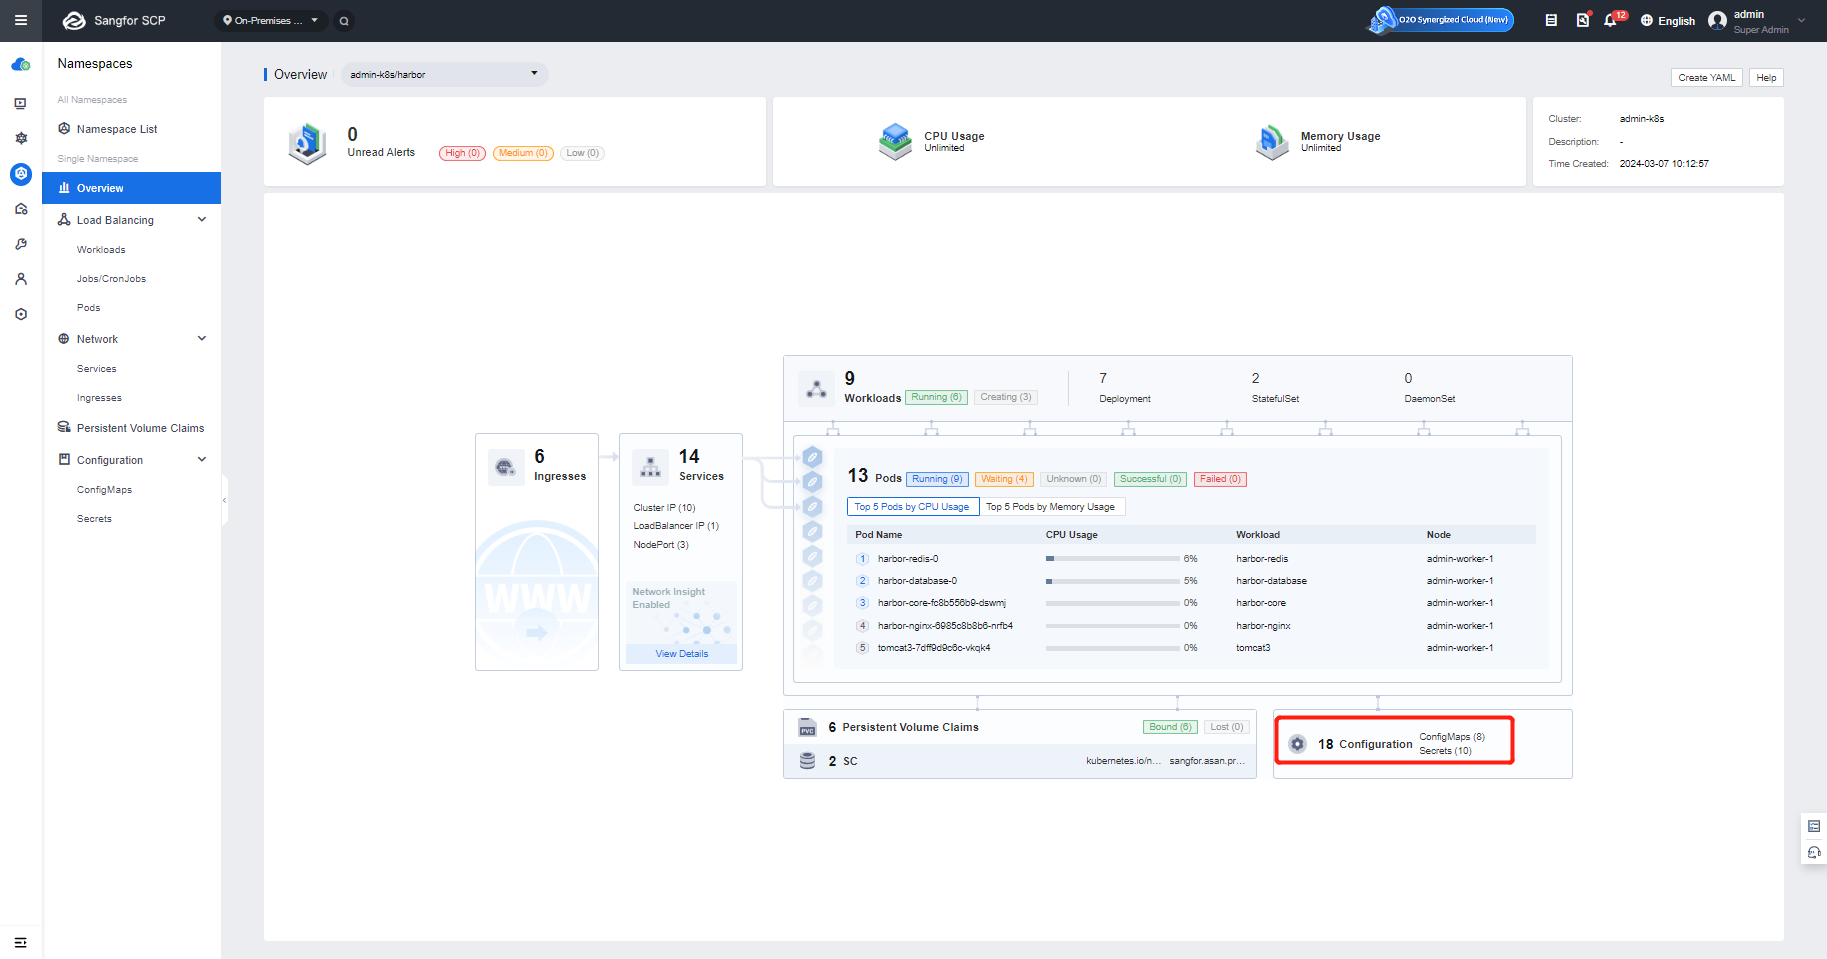Viewport: 1827px width, 959px height.
Task: Select the highlighted Kubernetes icon in rail
Action: click(x=21, y=174)
